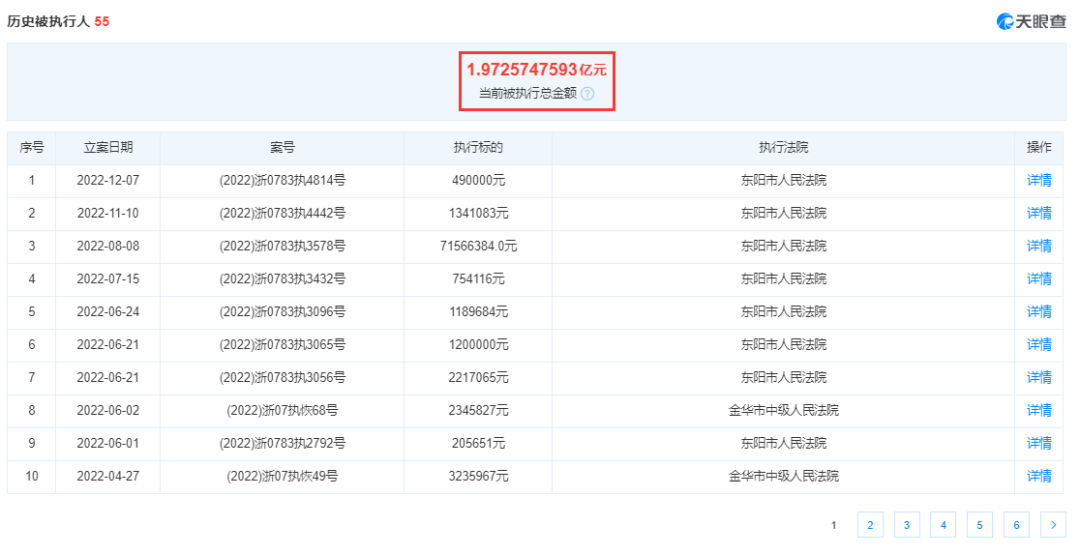Screen dimensions: 1080x555
Task: Select current page 1 indicator
Action: click(x=833, y=524)
